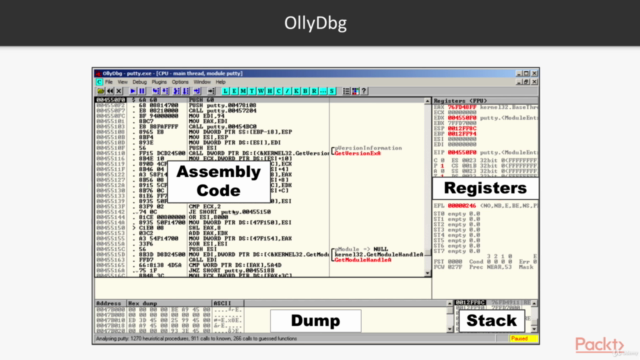Image resolution: width=640 pixels, height=360 pixels.
Task: Click the disassembly scrollbar down arrow
Action: coord(427,273)
